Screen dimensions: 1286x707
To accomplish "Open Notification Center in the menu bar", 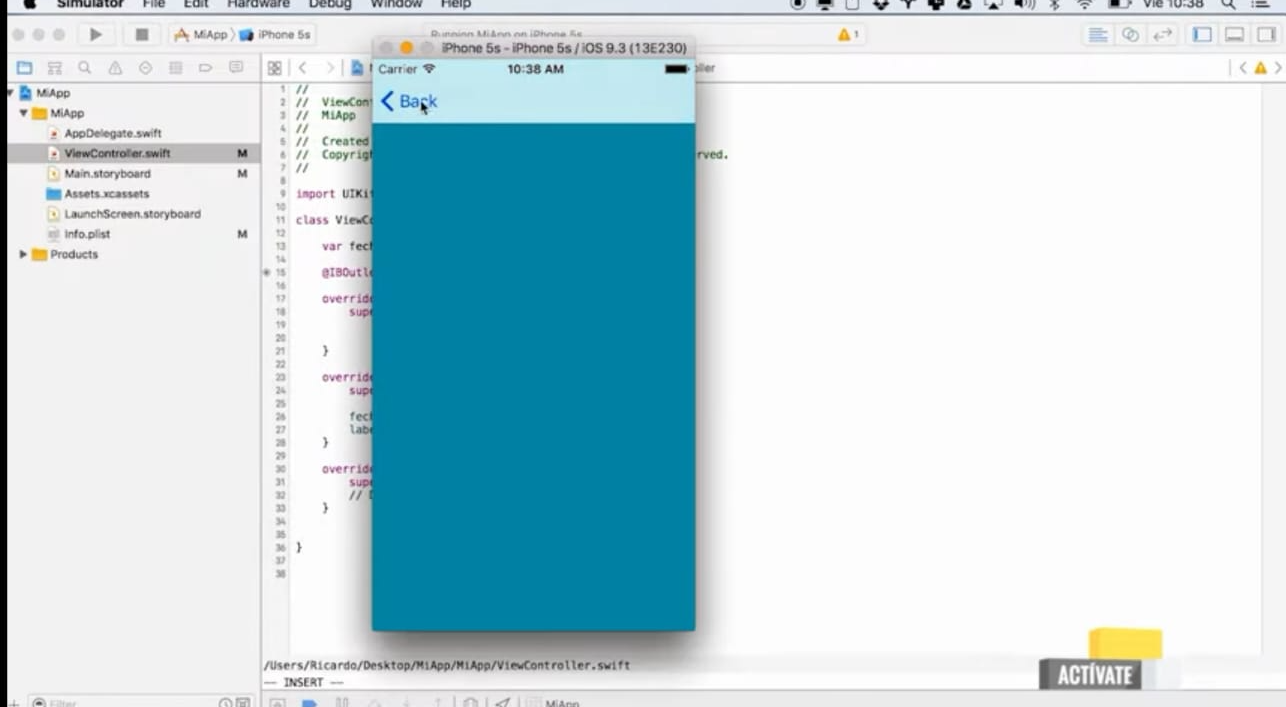I will (x=1260, y=5).
